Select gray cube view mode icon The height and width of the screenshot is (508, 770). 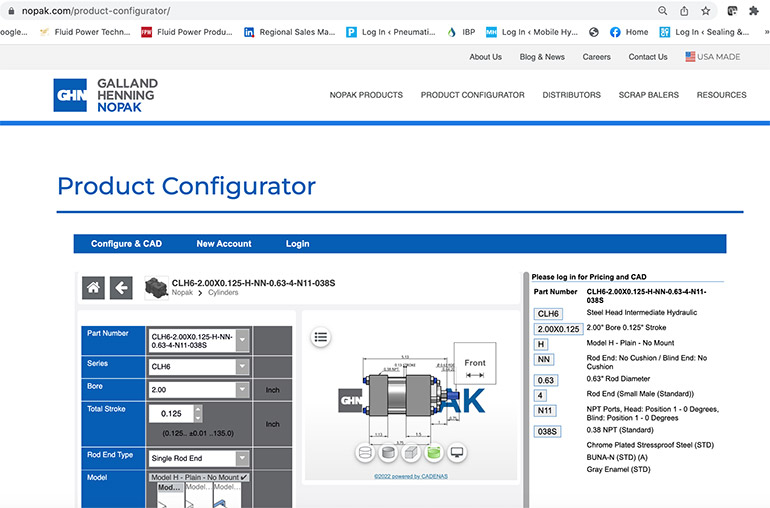click(411, 452)
